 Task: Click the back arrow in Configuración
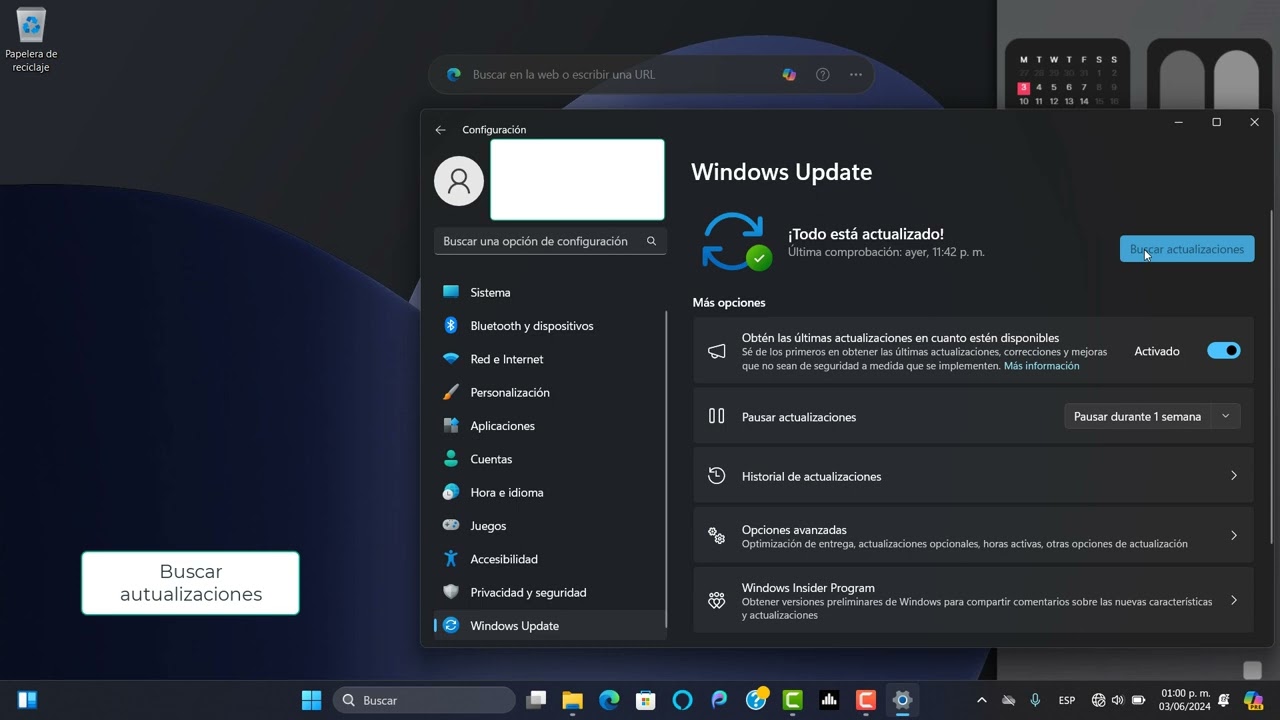coord(440,130)
